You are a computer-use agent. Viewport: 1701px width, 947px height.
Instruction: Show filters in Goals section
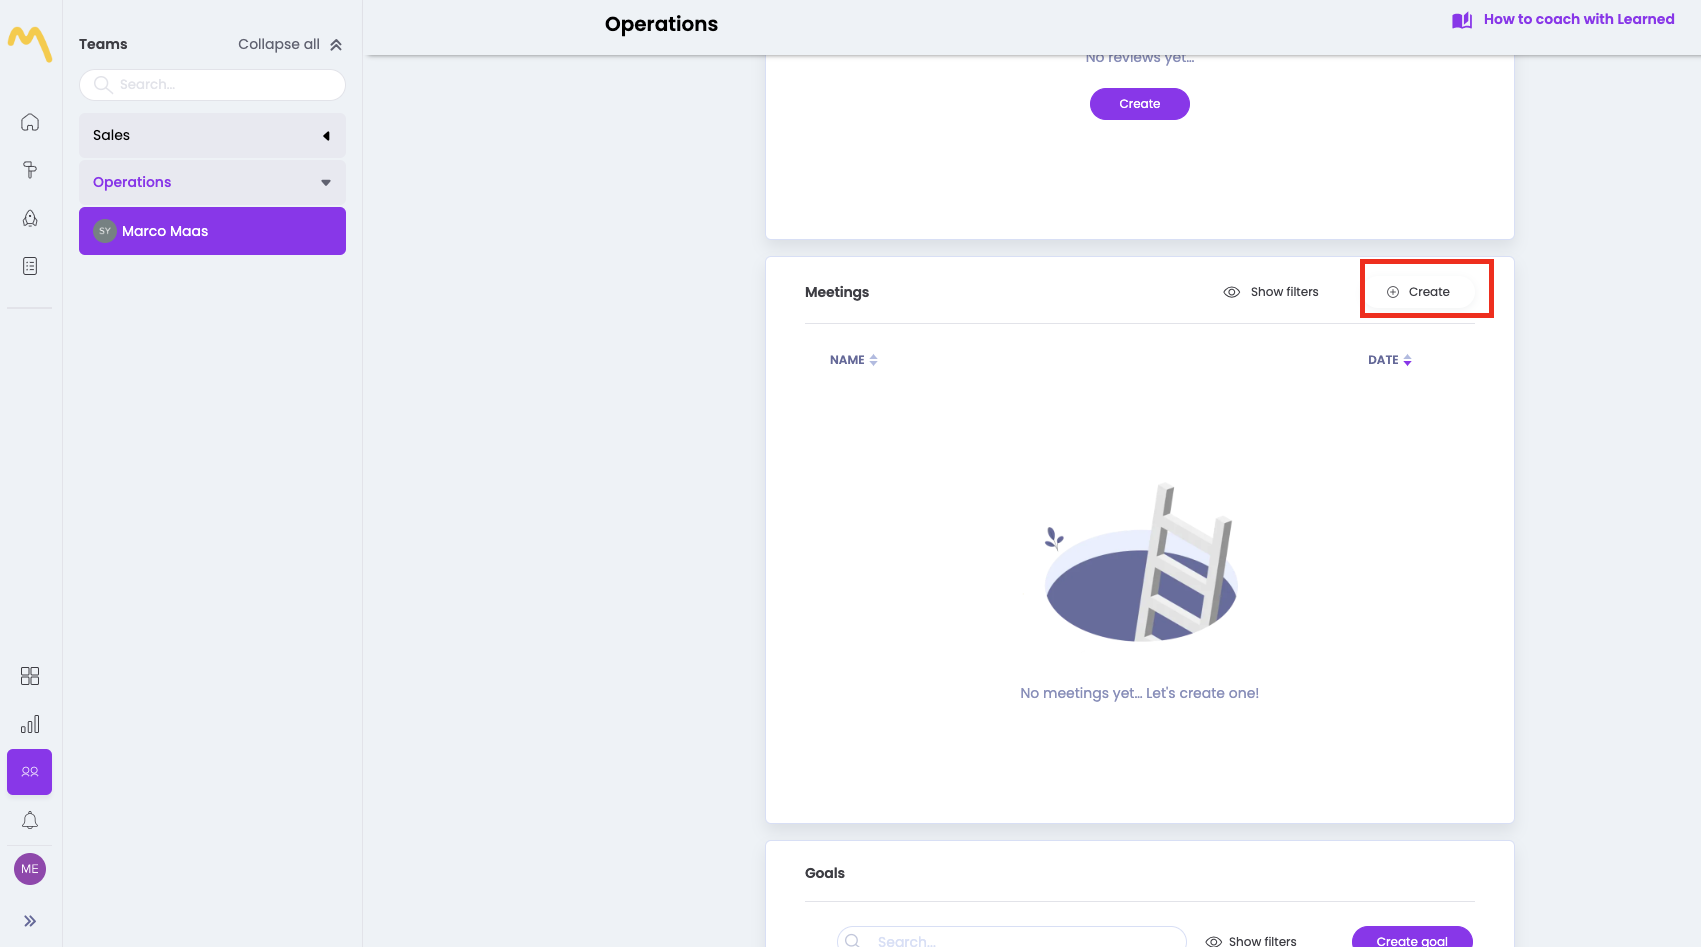(x=1251, y=941)
